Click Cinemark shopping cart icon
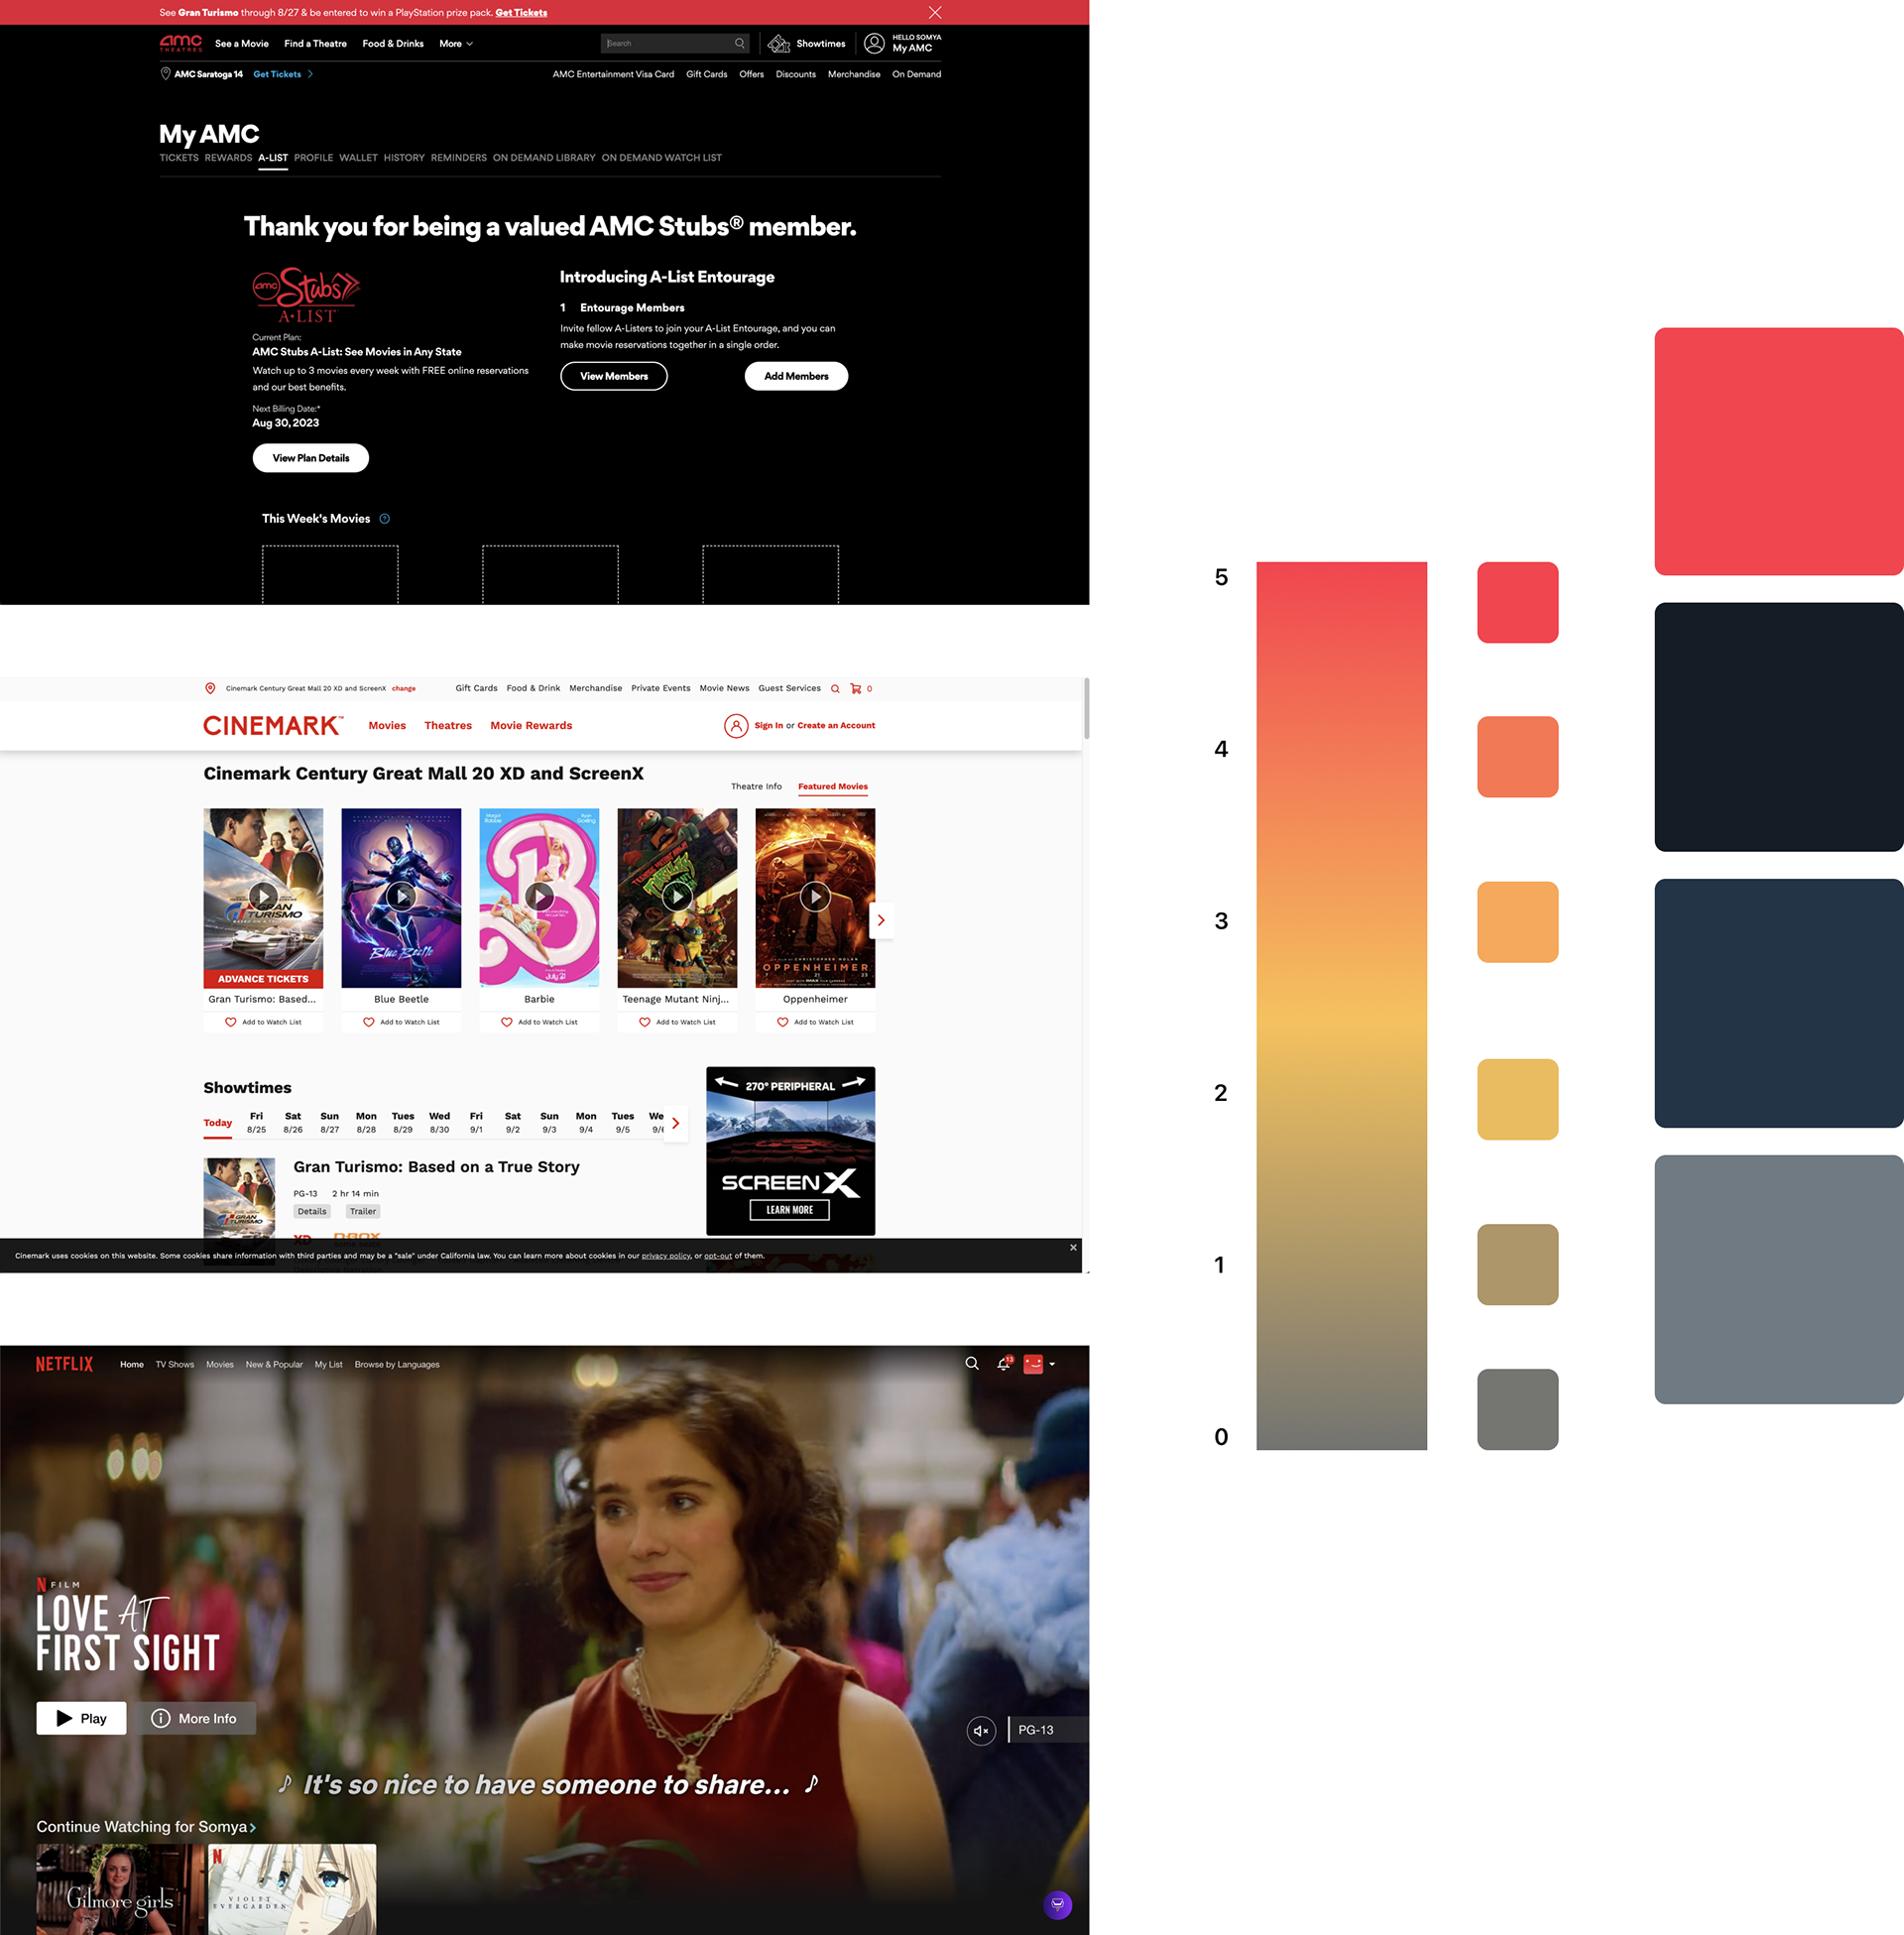 (856, 689)
